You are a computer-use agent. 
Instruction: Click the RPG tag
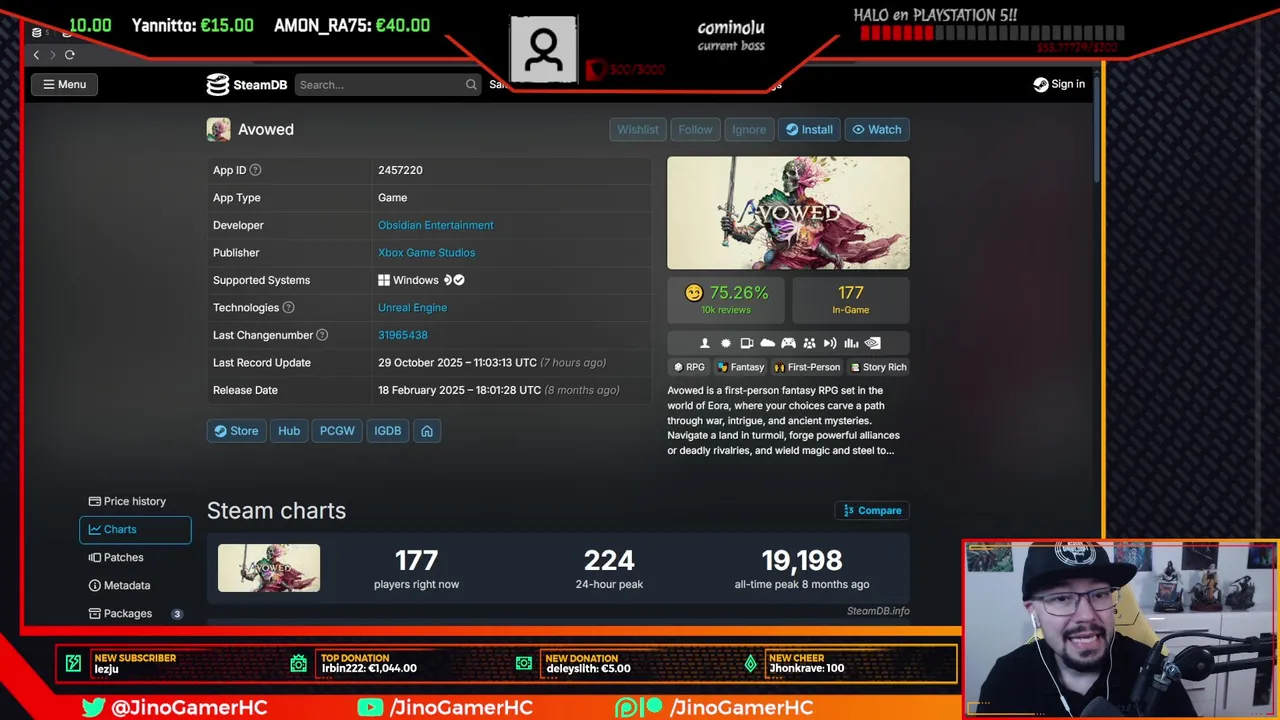point(689,367)
